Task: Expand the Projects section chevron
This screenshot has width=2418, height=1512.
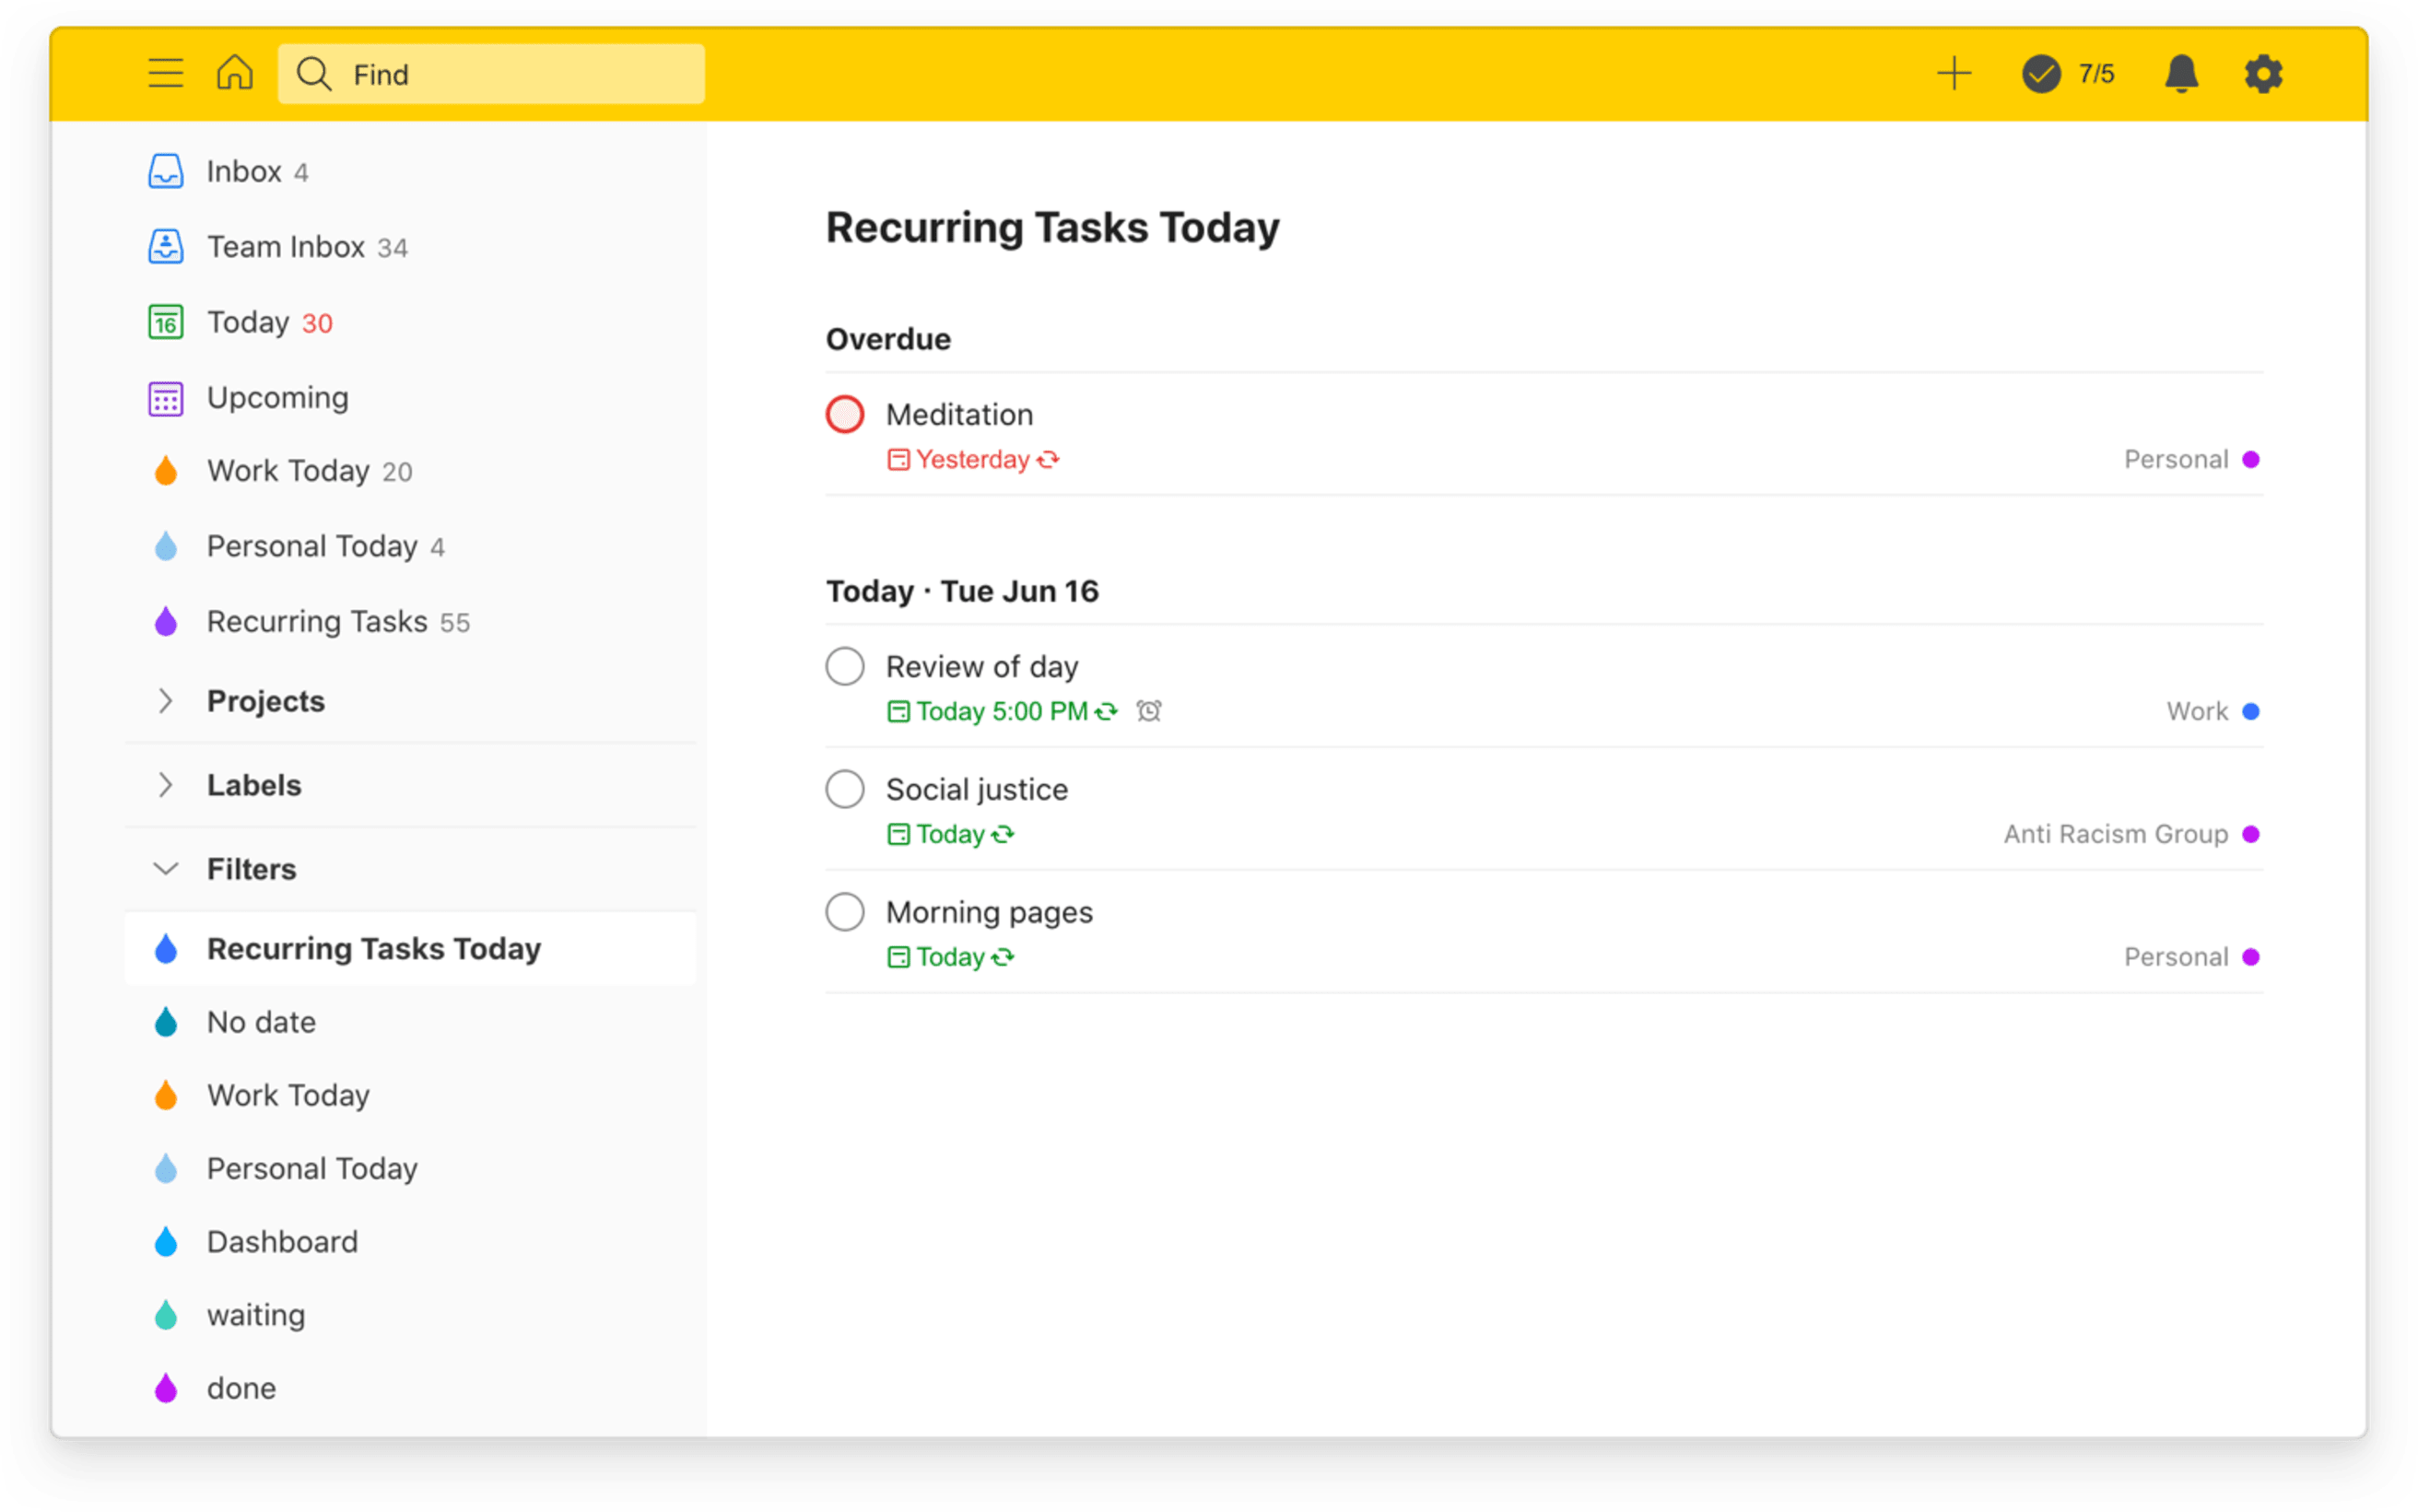Action: 165,701
